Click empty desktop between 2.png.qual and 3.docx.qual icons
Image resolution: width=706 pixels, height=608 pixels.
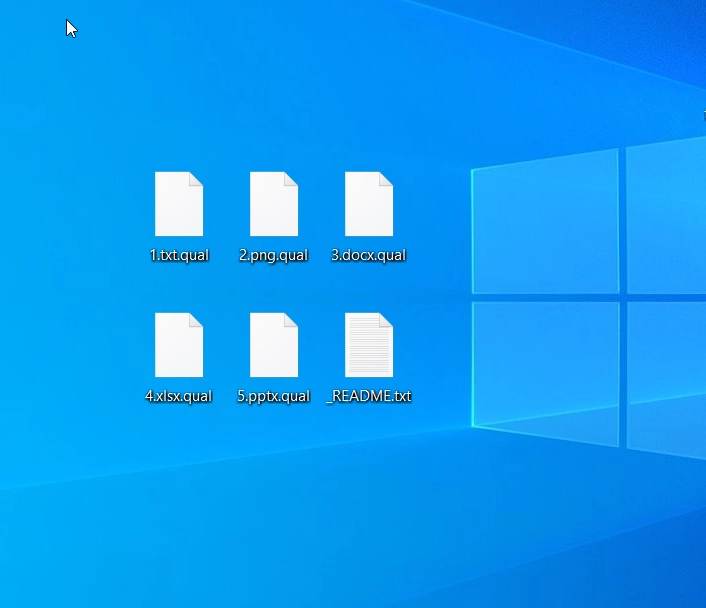322,205
